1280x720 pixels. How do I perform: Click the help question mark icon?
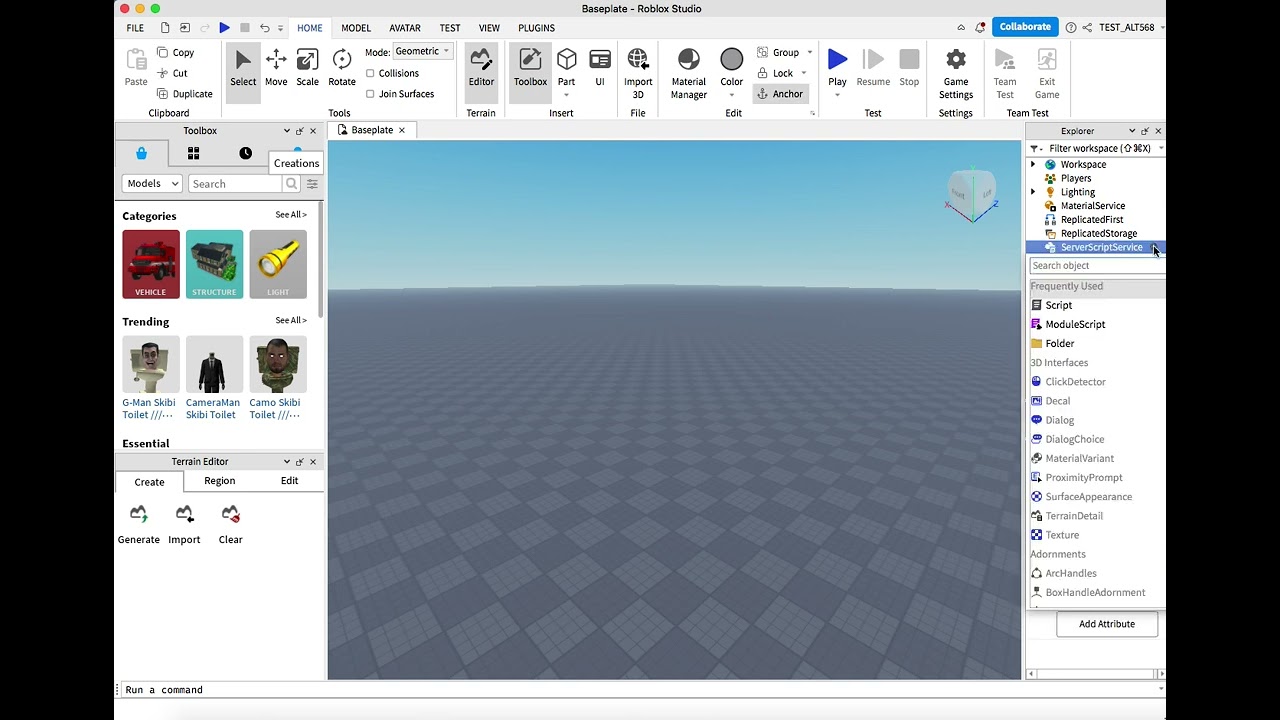1071,27
